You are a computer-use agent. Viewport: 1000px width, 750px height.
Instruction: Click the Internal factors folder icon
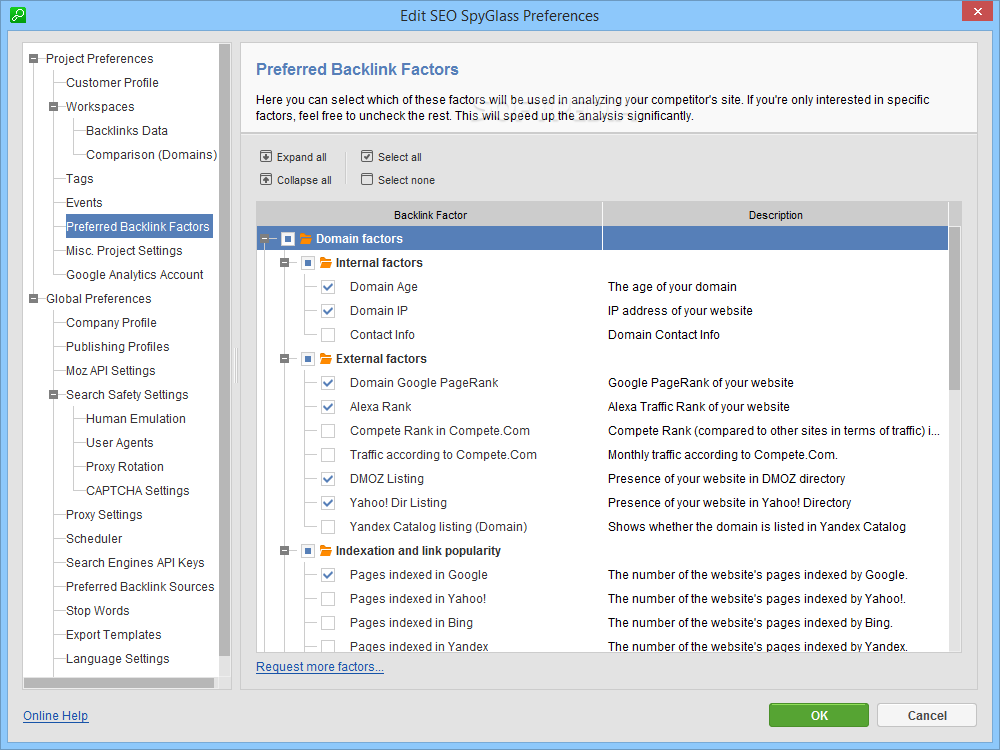click(x=325, y=263)
